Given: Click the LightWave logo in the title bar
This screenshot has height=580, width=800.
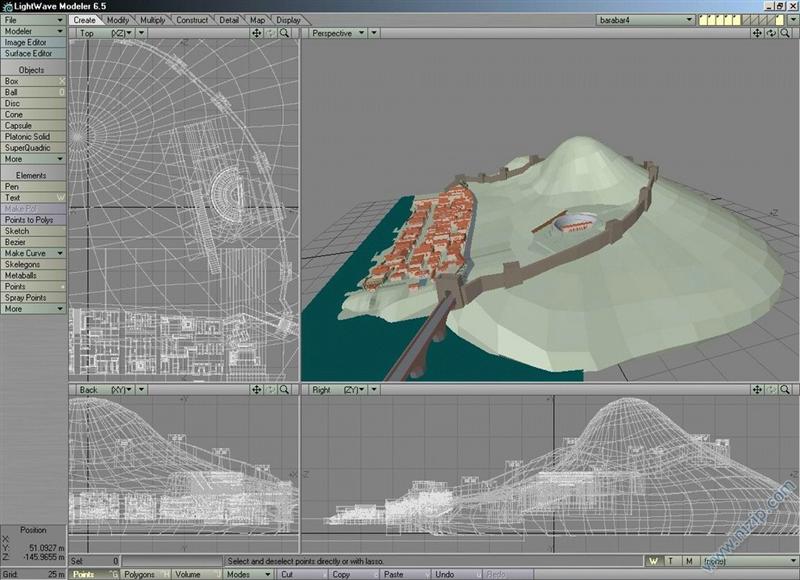Looking at the screenshot, I should pyautogui.click(x=7, y=6).
